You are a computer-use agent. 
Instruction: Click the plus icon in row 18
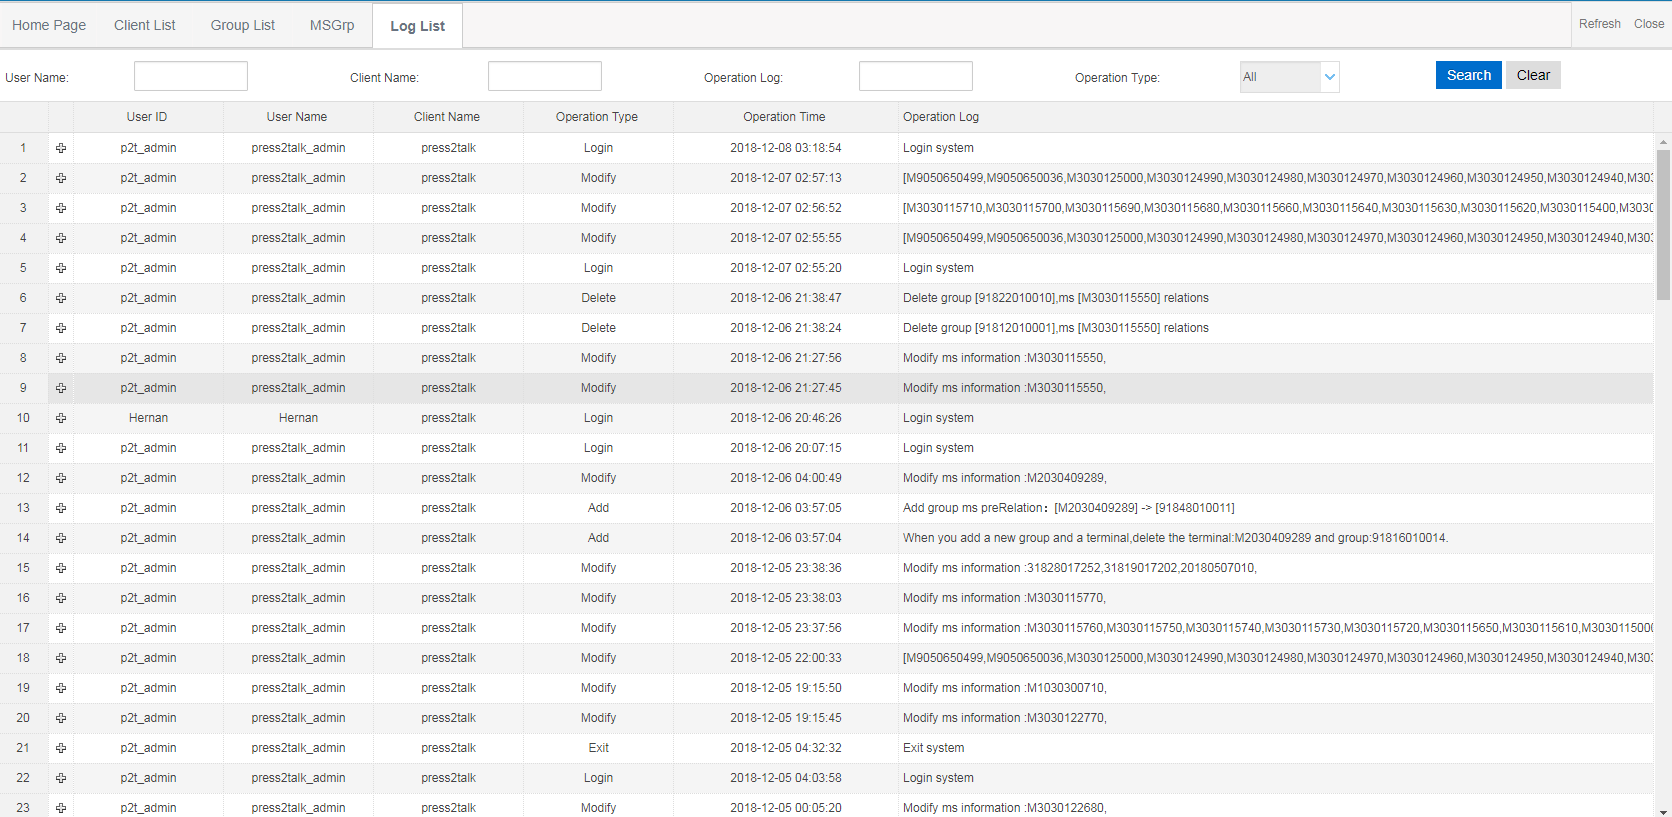pos(61,658)
